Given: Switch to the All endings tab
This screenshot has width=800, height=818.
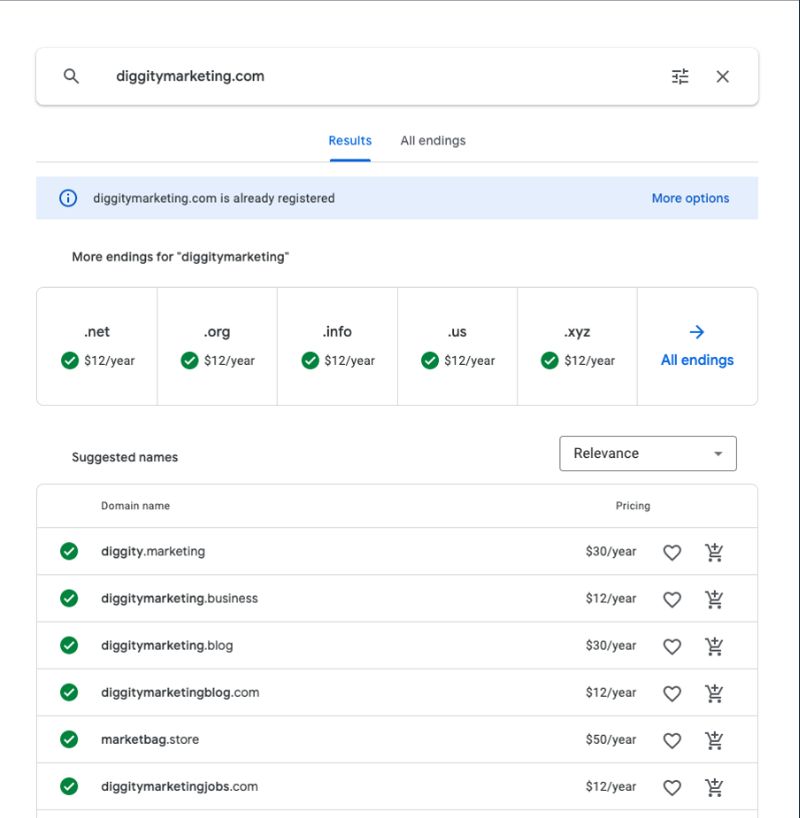Looking at the screenshot, I should (x=433, y=141).
